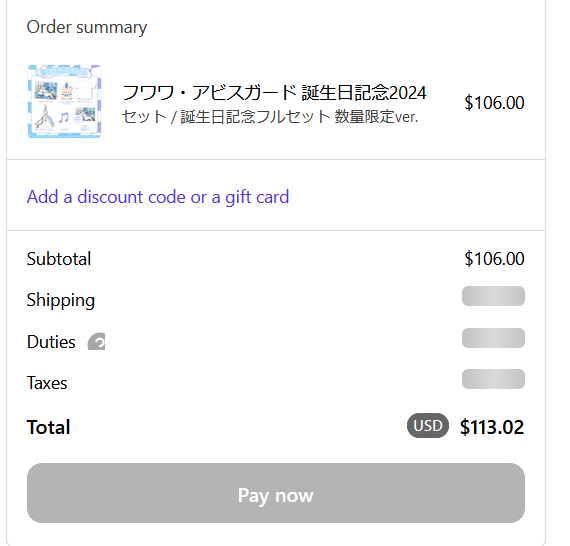Click the Order summary heading

click(87, 27)
